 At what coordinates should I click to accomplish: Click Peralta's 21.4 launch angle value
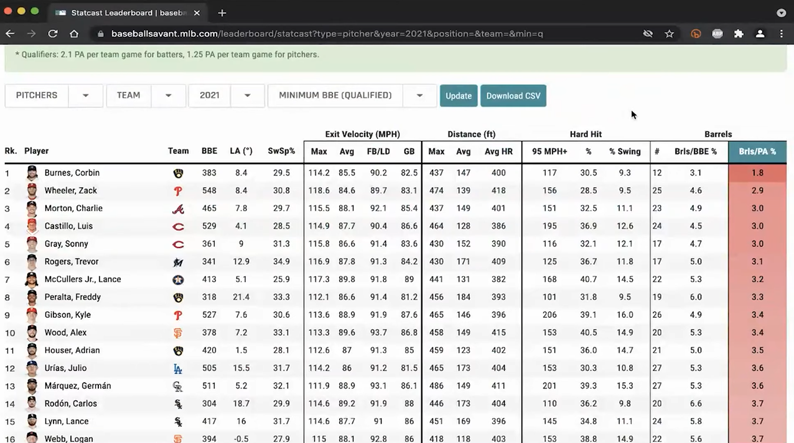(241, 297)
